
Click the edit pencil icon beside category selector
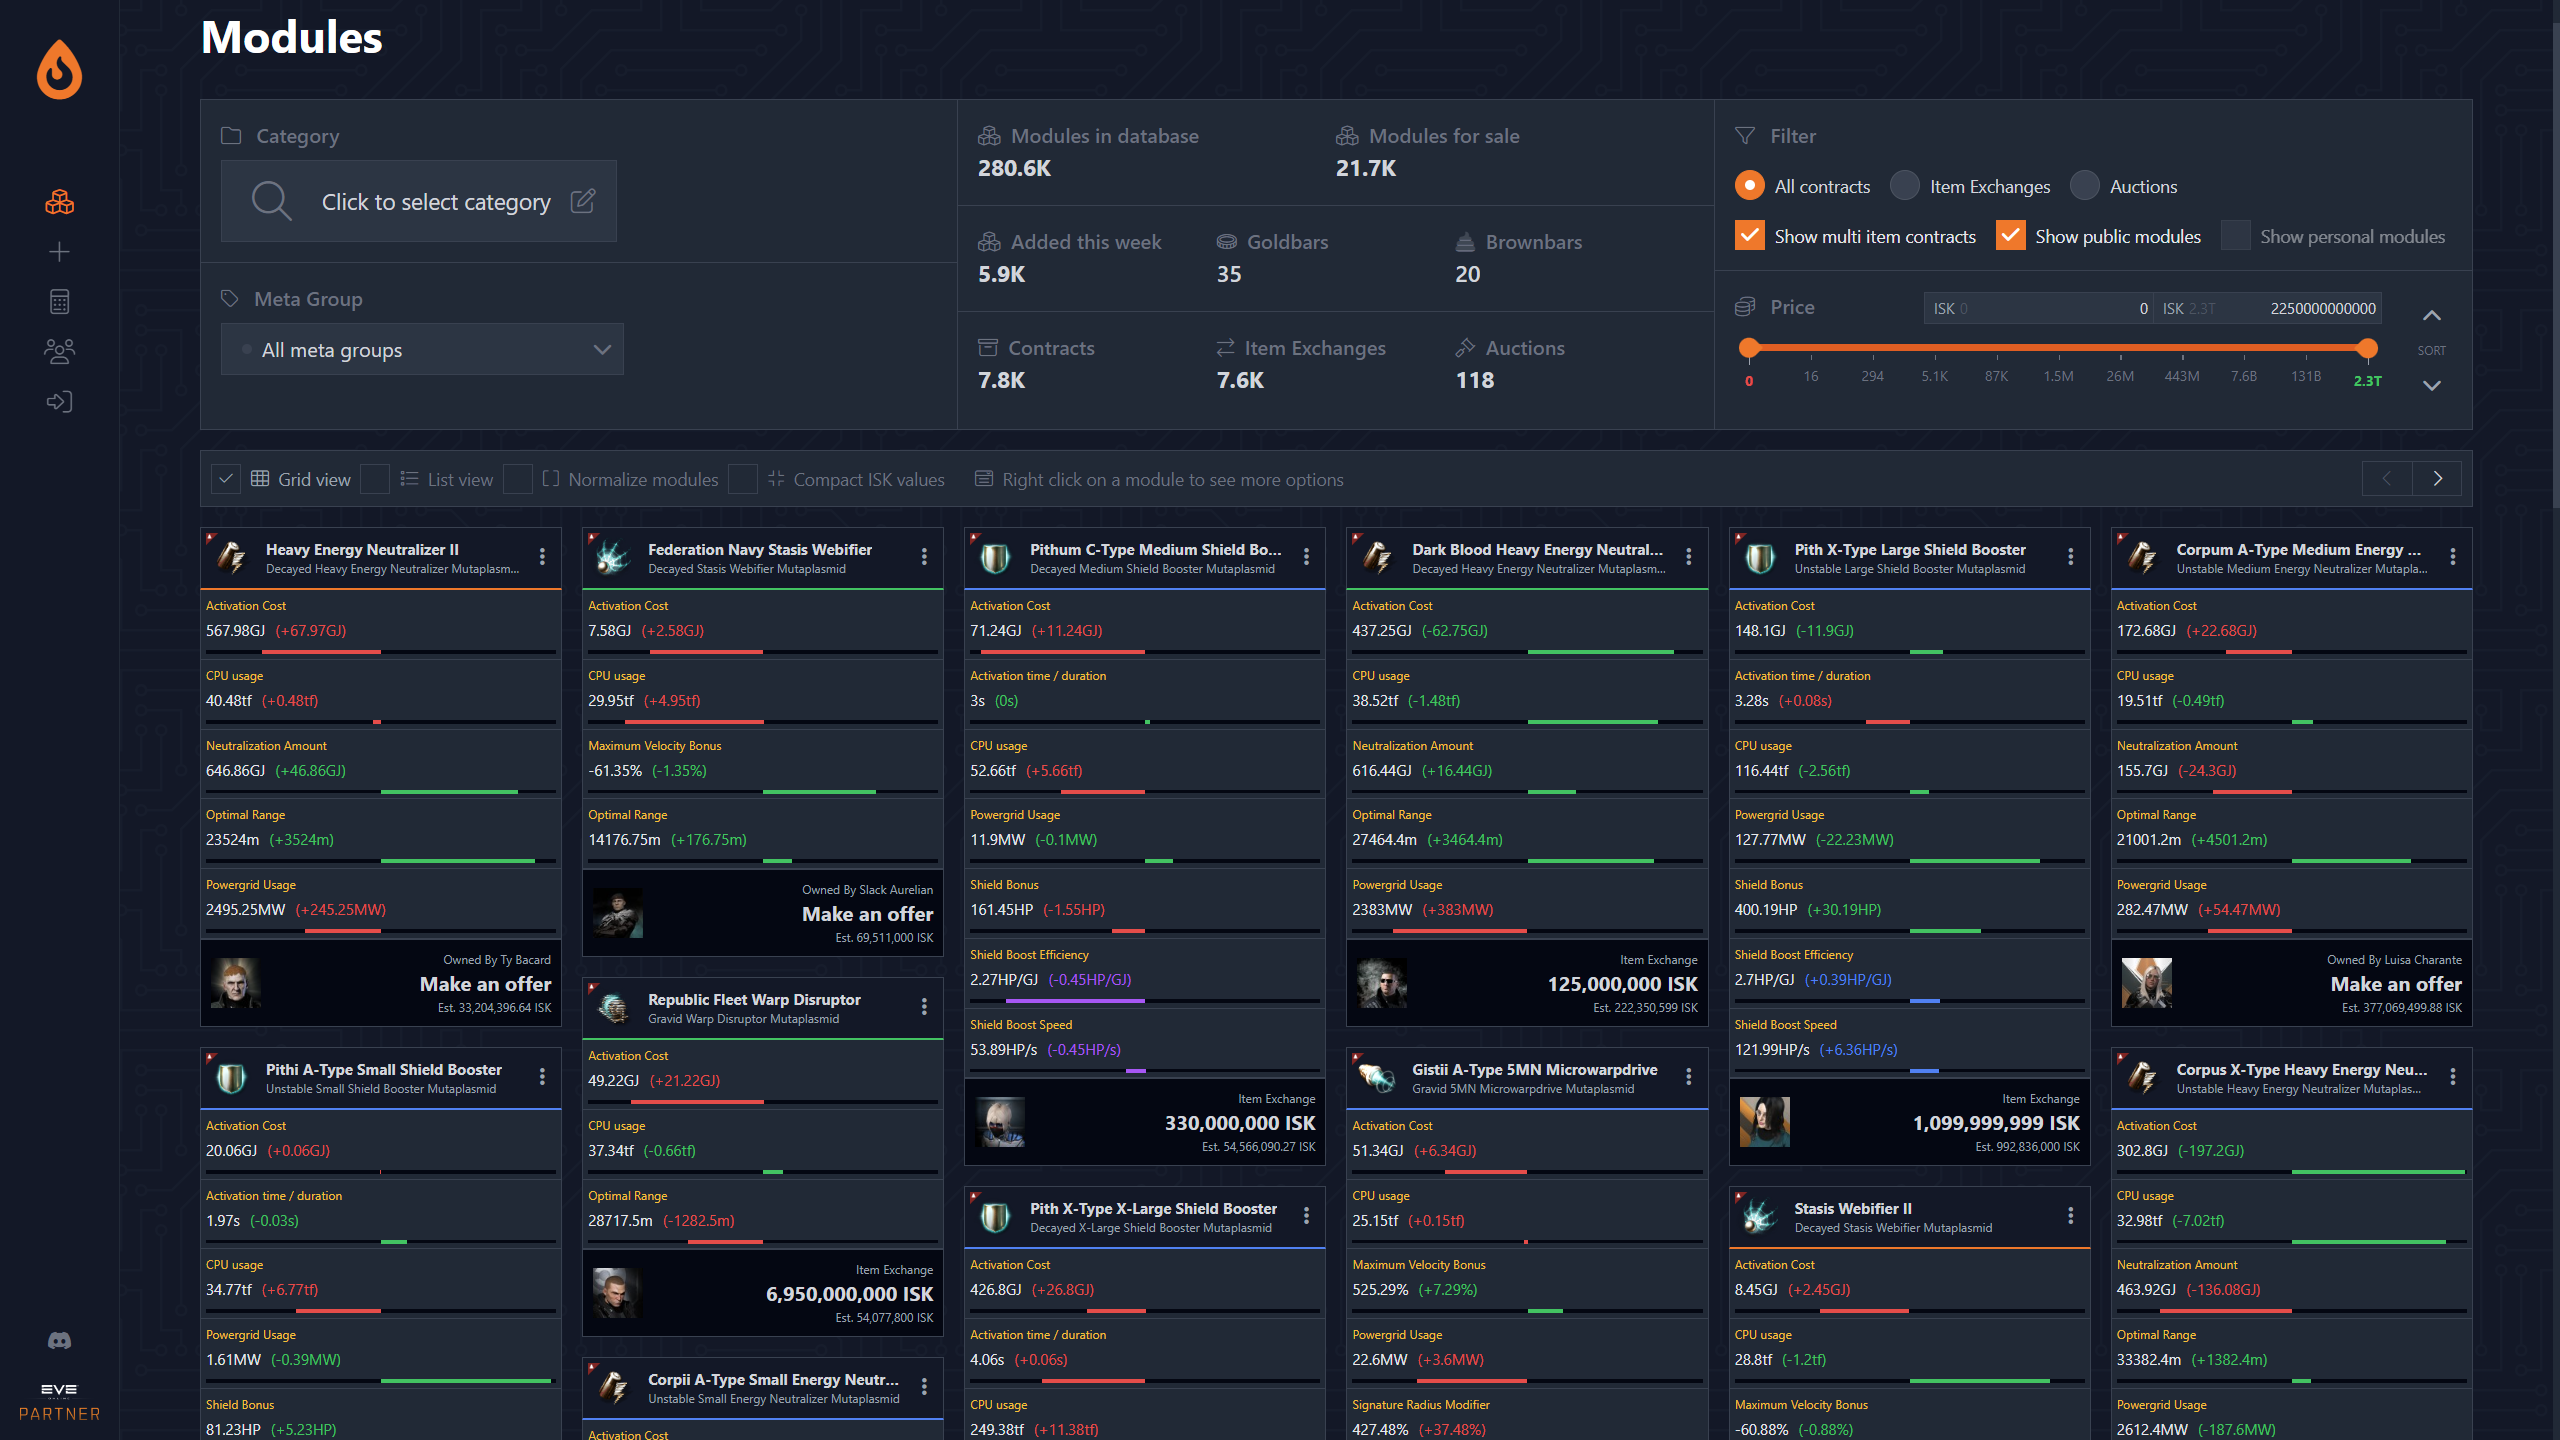pyautogui.click(x=583, y=201)
